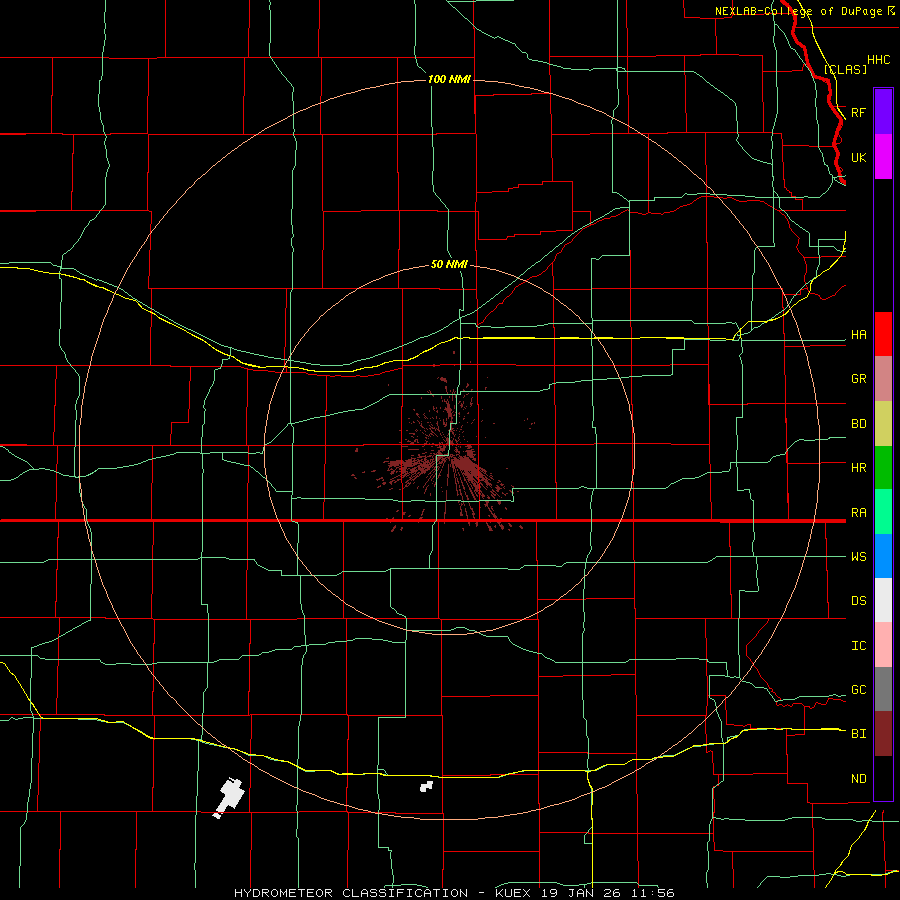
Task: Click the Hydrometeor Classification KUEX timestamp caption
Action: click(x=454, y=893)
